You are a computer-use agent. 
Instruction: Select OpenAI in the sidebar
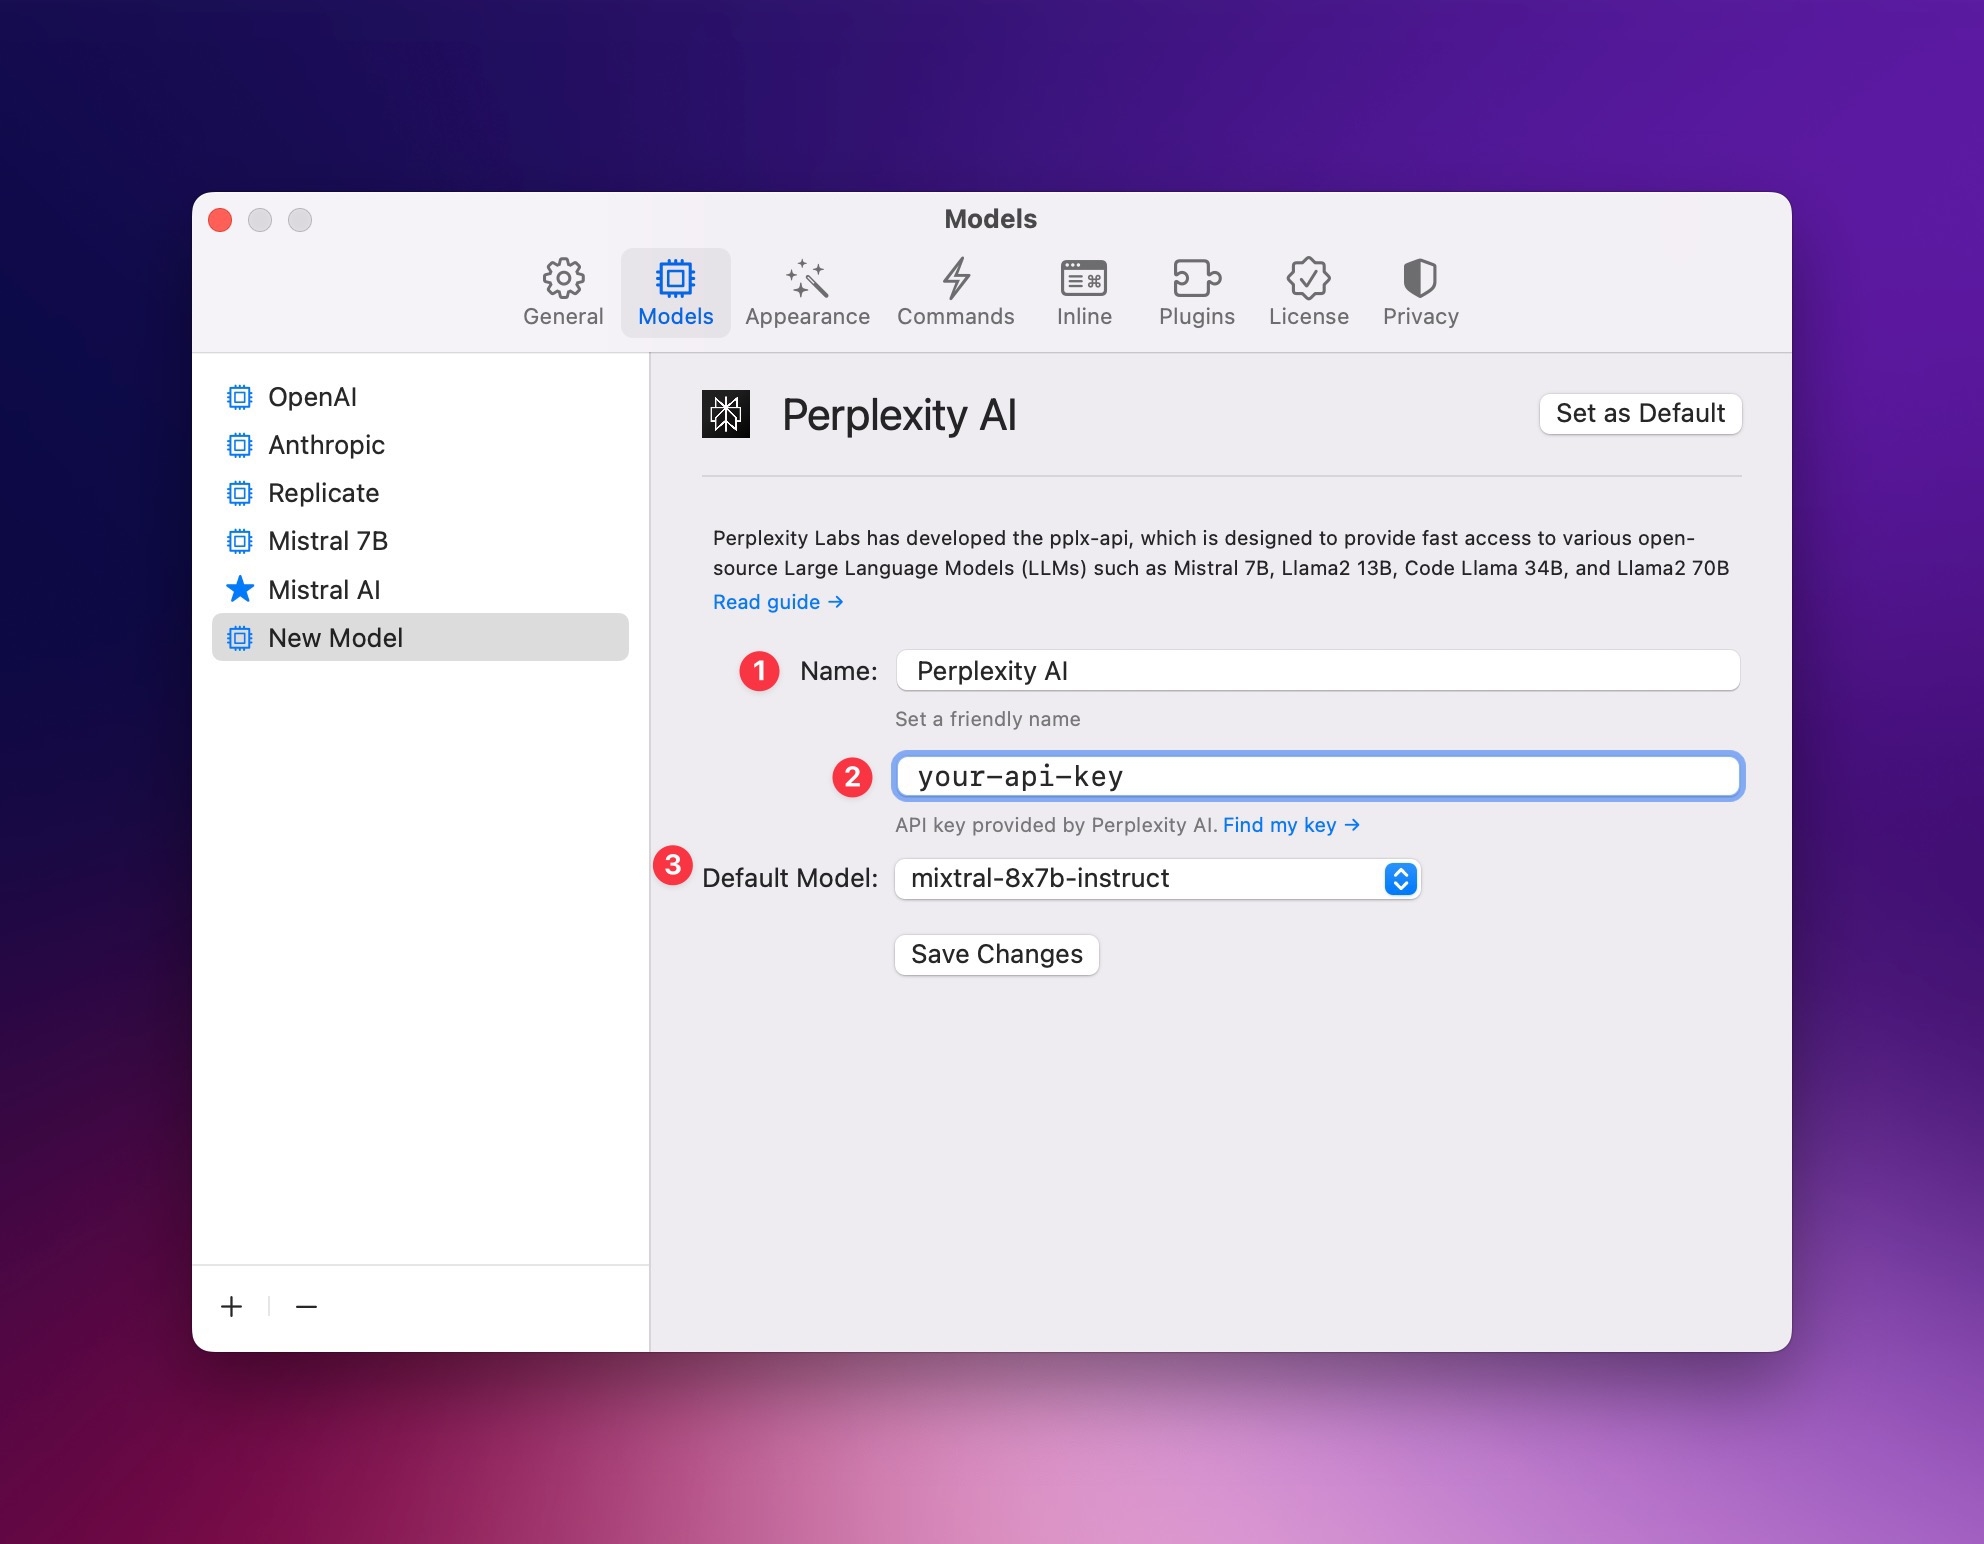312,397
